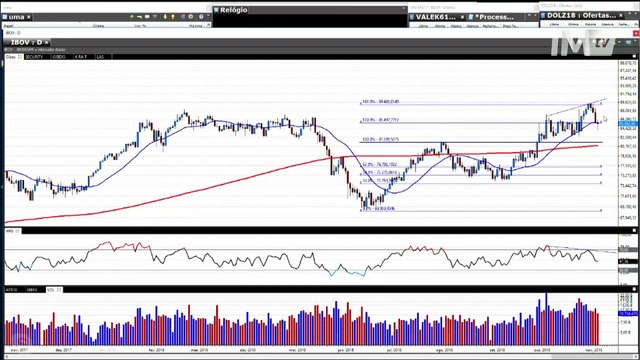Click the yellow up arrow icon in uma toolbar
The image size is (640, 360).
click(x=173, y=17)
